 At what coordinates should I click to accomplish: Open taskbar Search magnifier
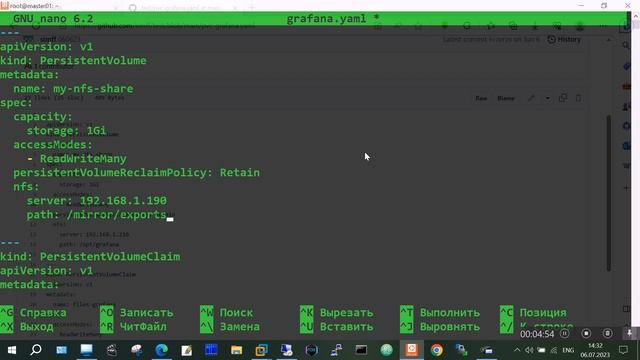click(x=36, y=350)
